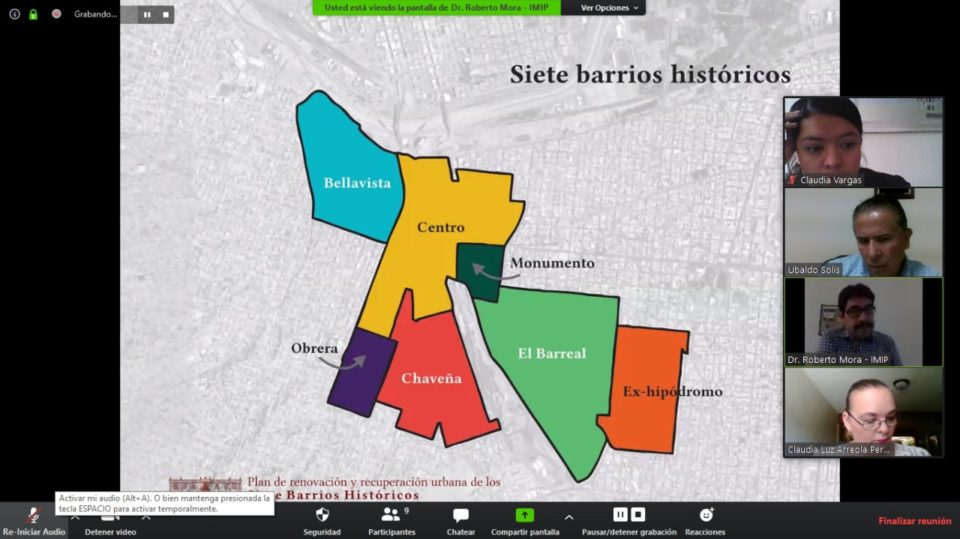Click the Re-Iniciar Audio microphone icon
Image resolution: width=960 pixels, height=539 pixels.
(x=33, y=514)
